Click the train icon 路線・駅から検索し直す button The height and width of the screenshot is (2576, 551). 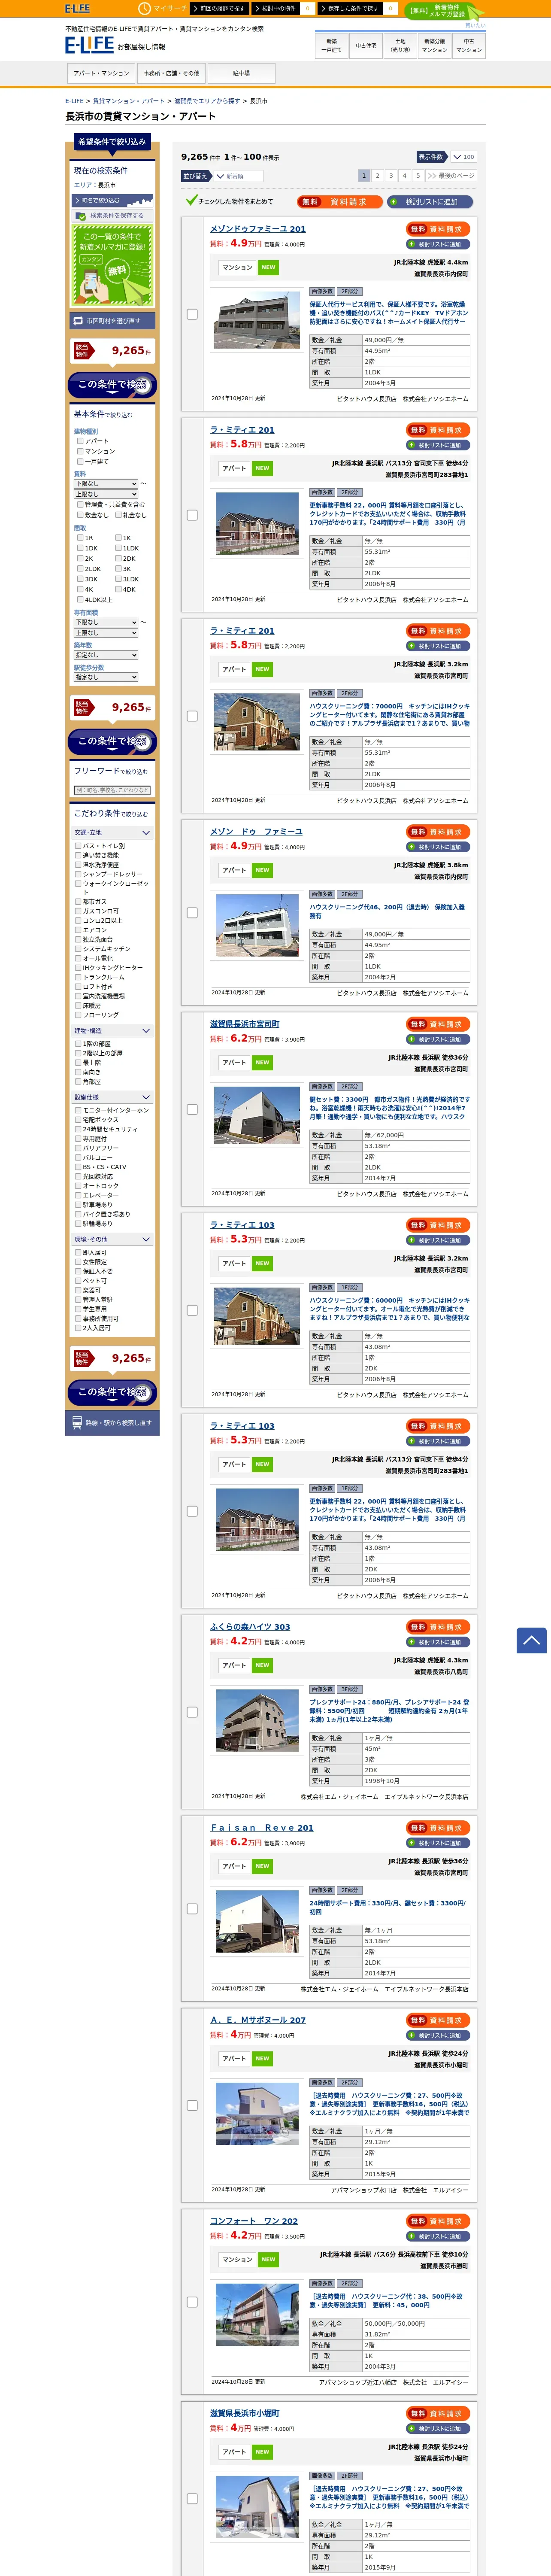coord(112,1422)
